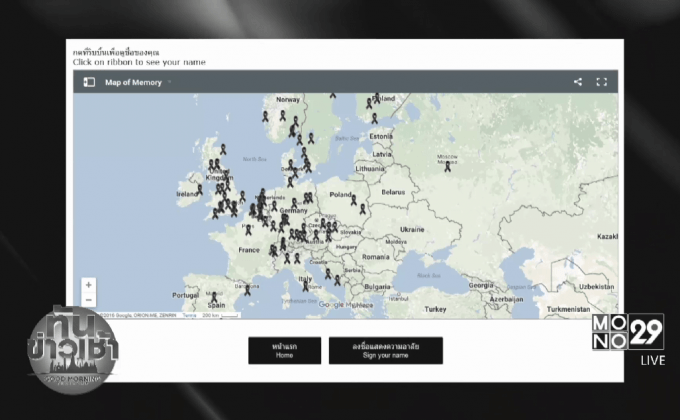The image size is (680, 420).
Task: Zoom out with the minus button
Action: 89,299
